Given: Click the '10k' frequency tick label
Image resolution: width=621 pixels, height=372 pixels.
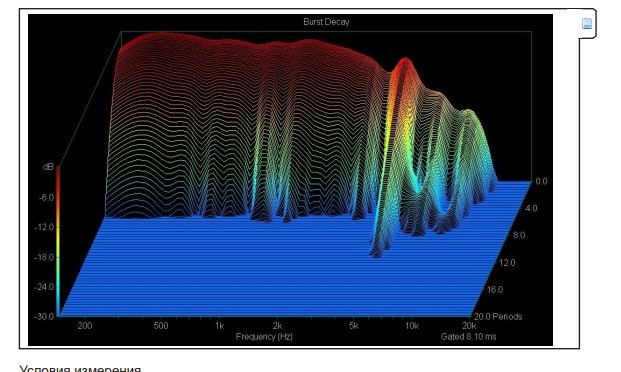Looking at the screenshot, I should click(x=411, y=326).
